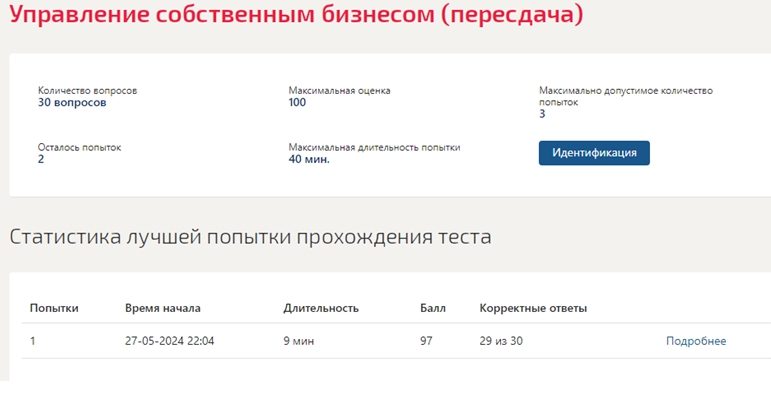The image size is (771, 401).
Task: Click the attempt number 1 cell
Action: [x=32, y=341]
